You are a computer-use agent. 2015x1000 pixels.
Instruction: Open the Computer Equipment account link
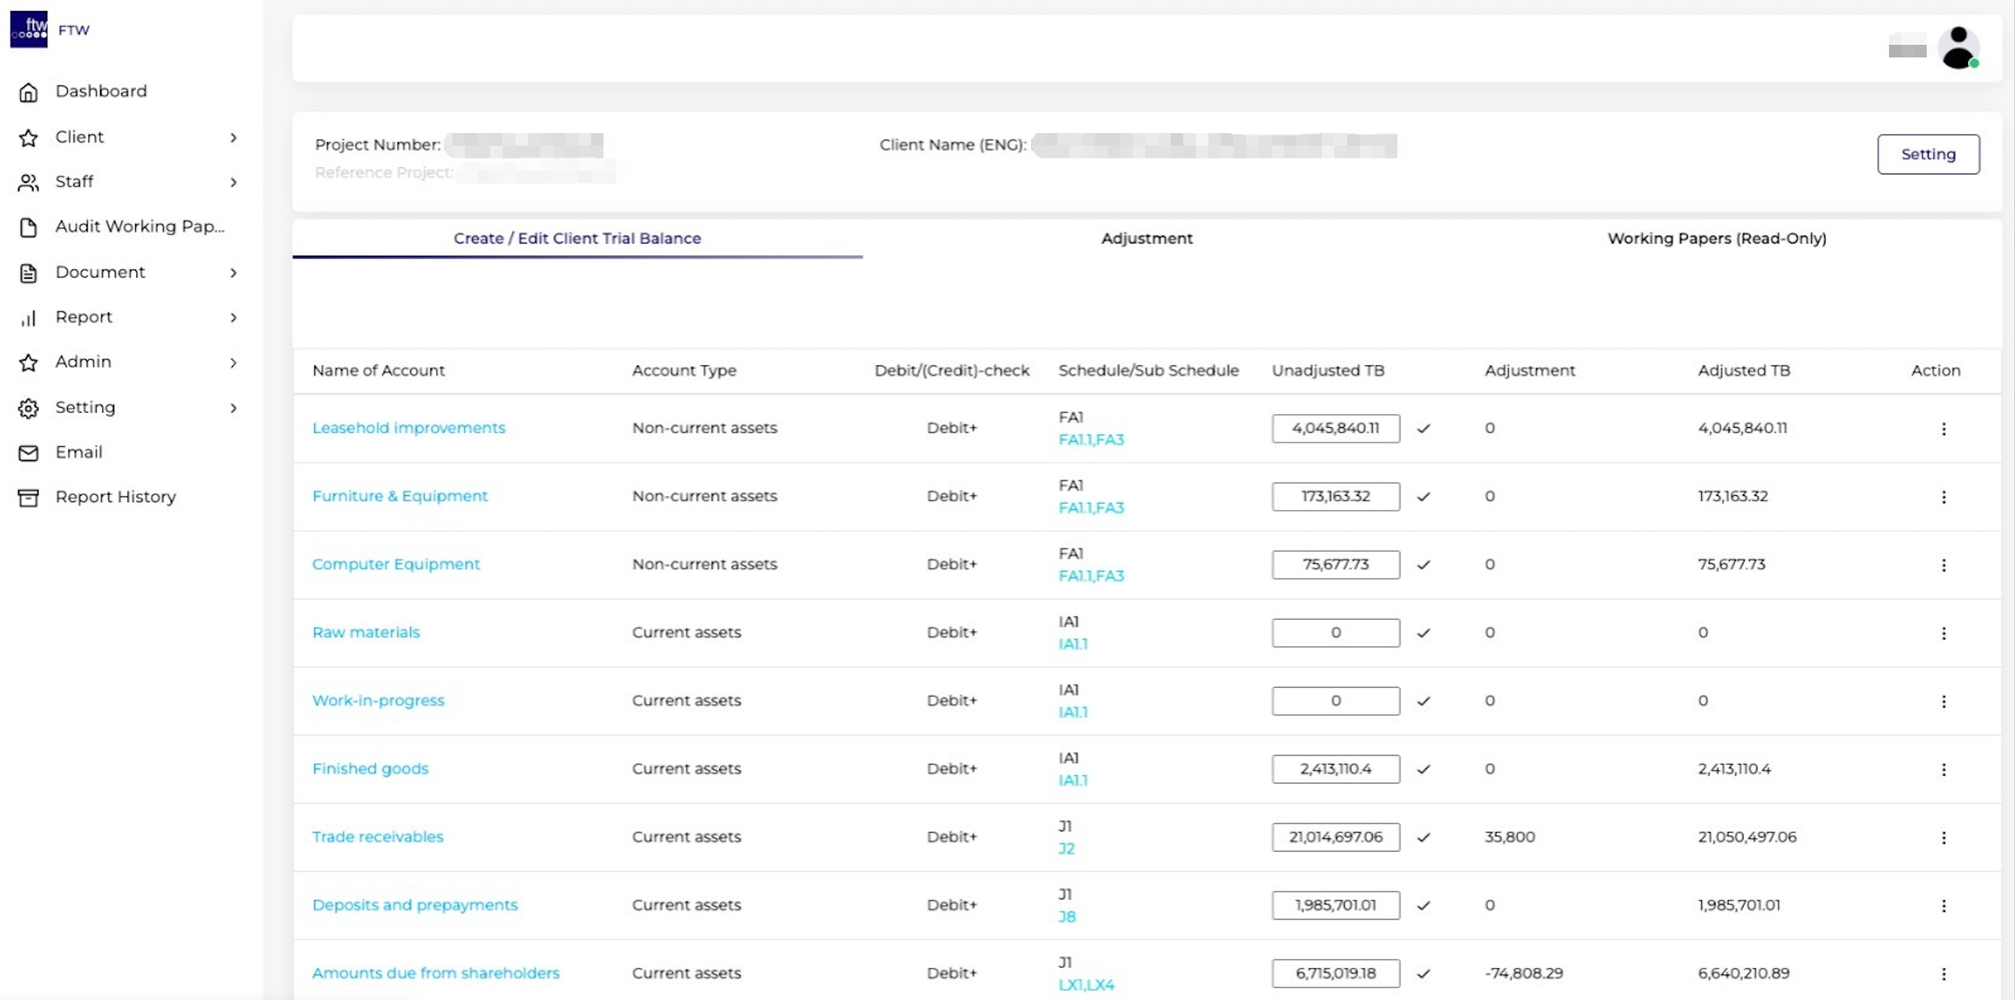tap(396, 564)
